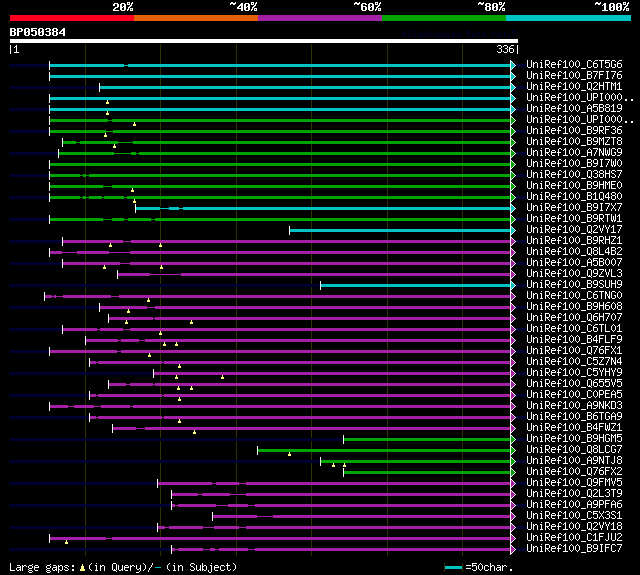
Task: Select the UniRef100_Q38HS7 label
Action: 574,175
